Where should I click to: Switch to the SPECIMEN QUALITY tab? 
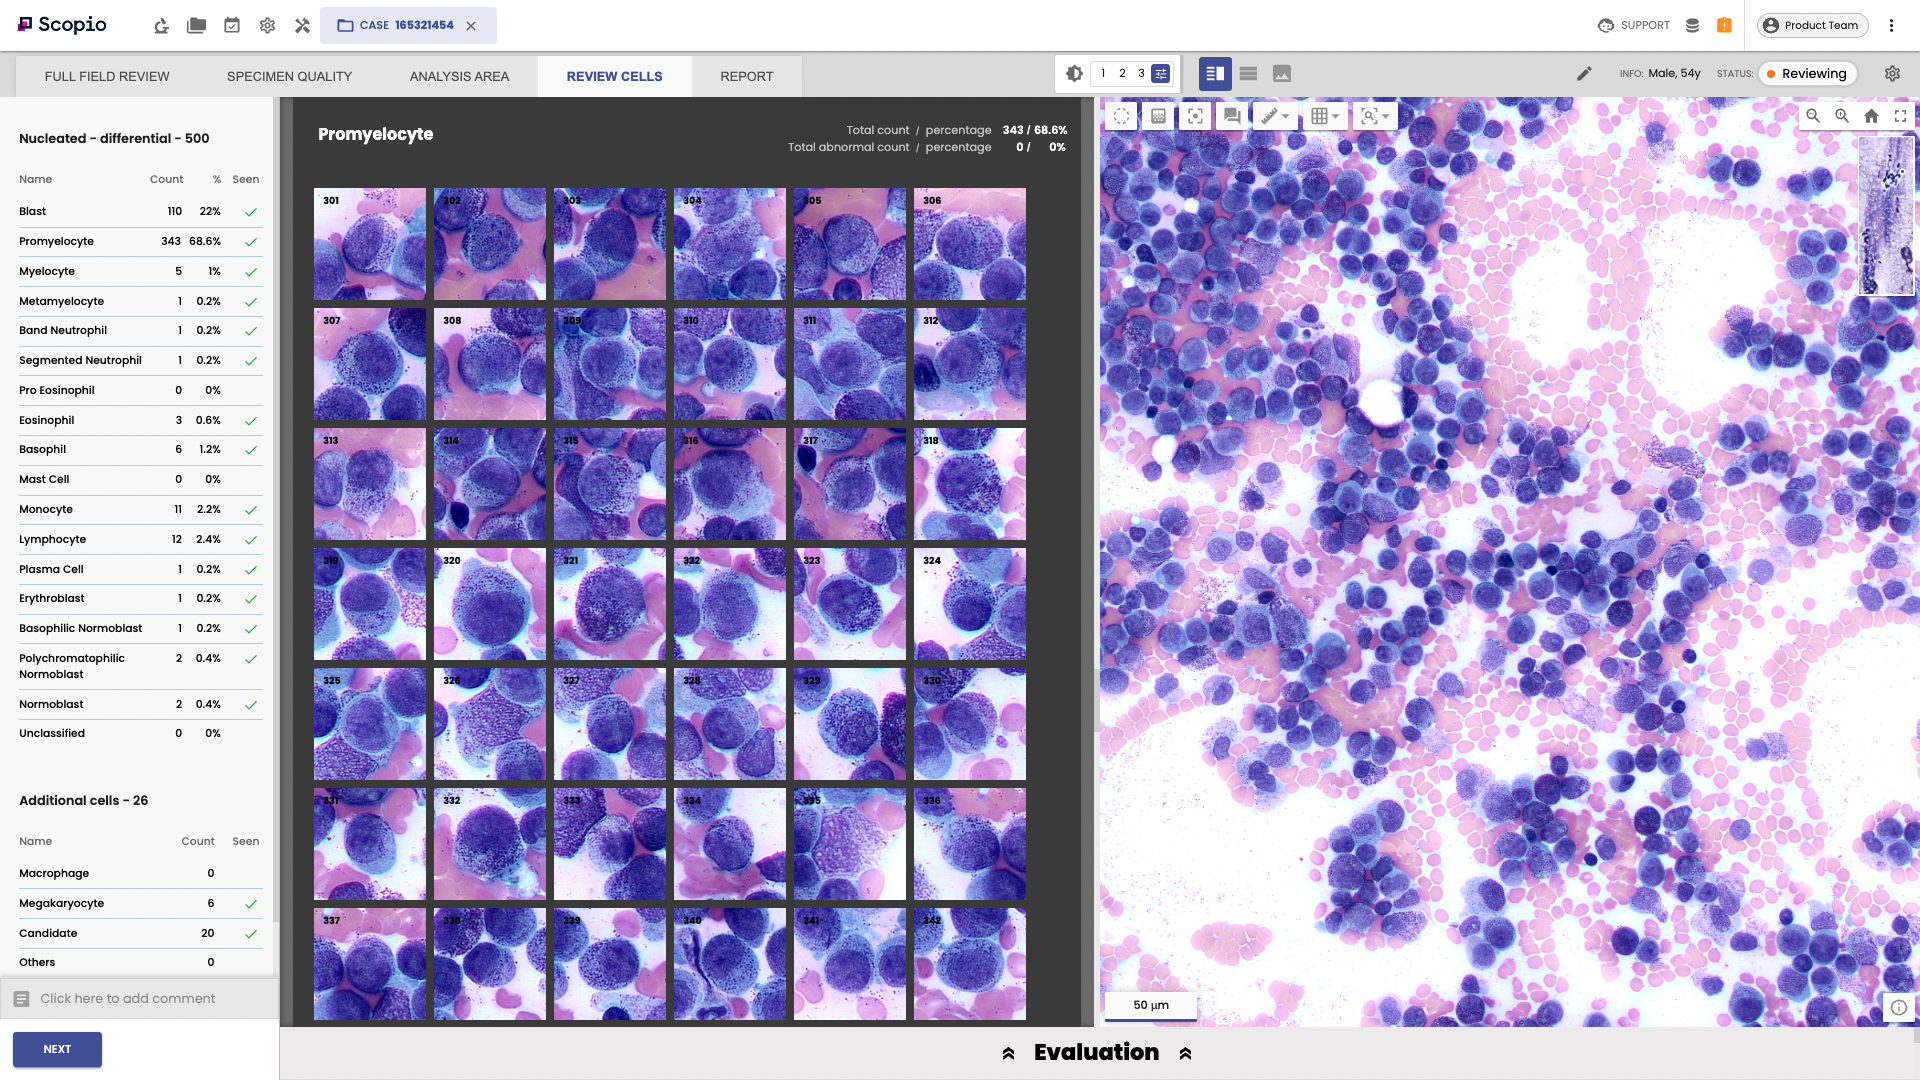coord(289,76)
